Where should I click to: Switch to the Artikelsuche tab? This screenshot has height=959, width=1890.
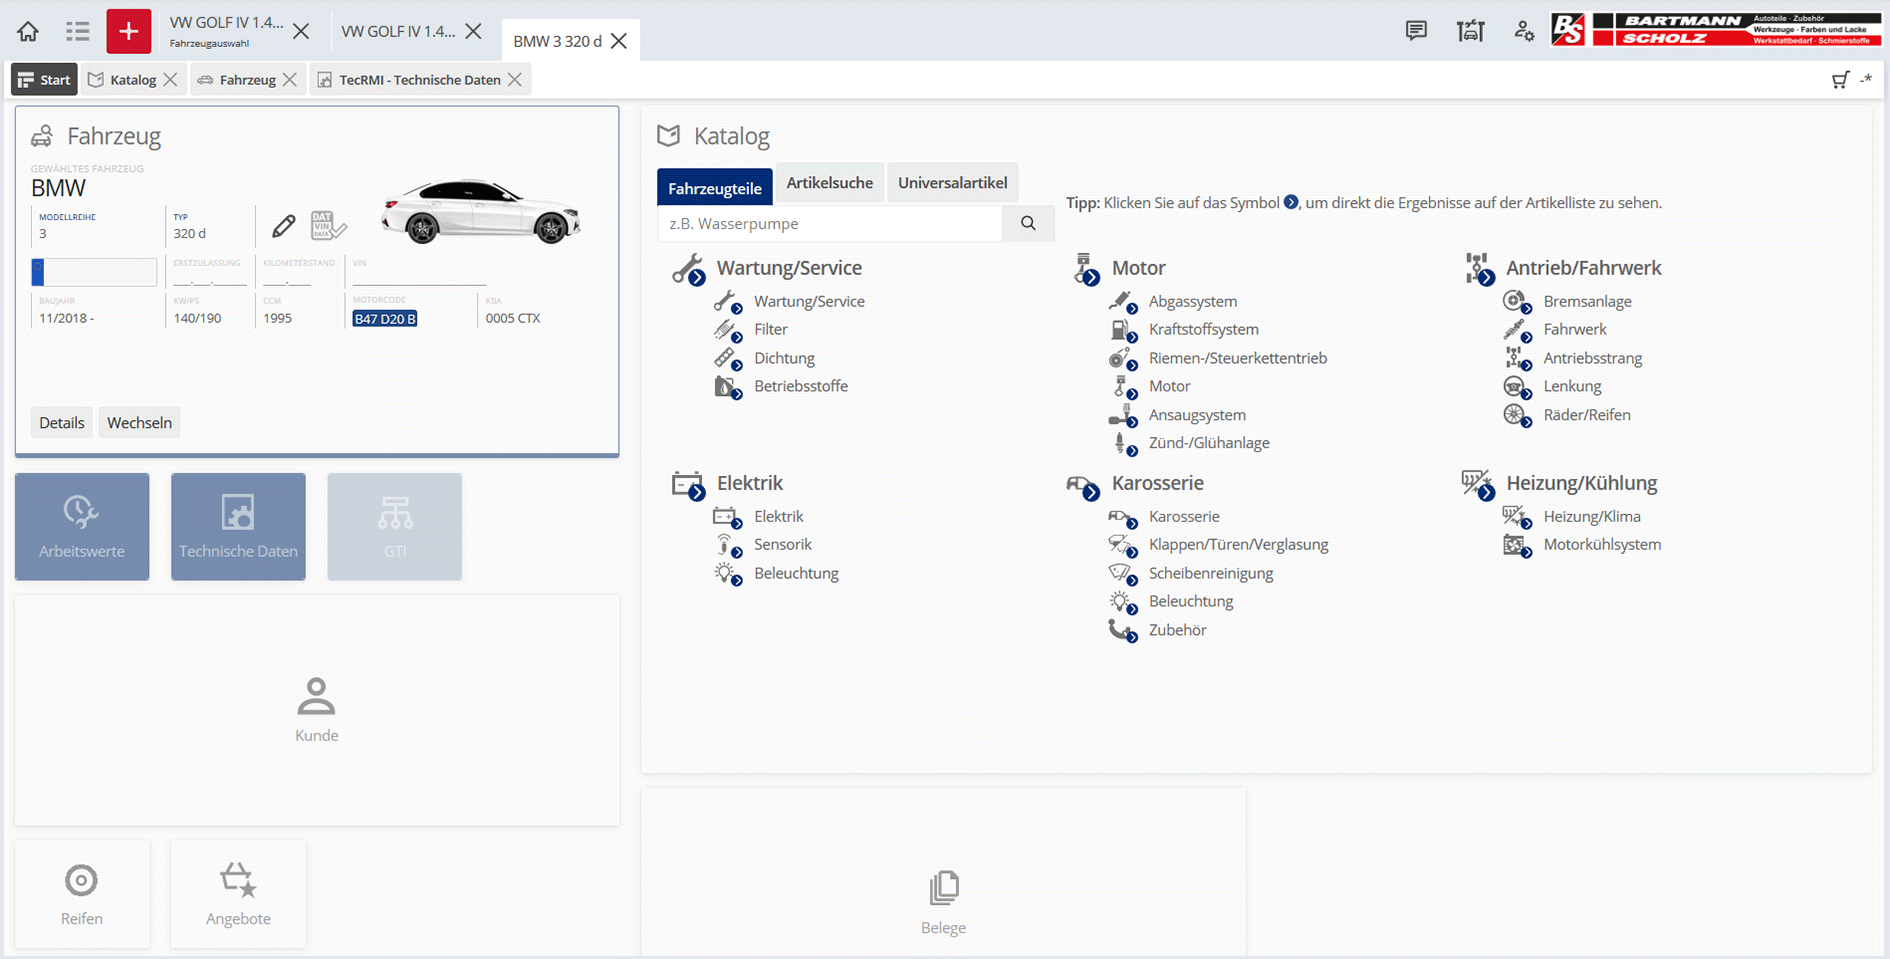coord(830,183)
